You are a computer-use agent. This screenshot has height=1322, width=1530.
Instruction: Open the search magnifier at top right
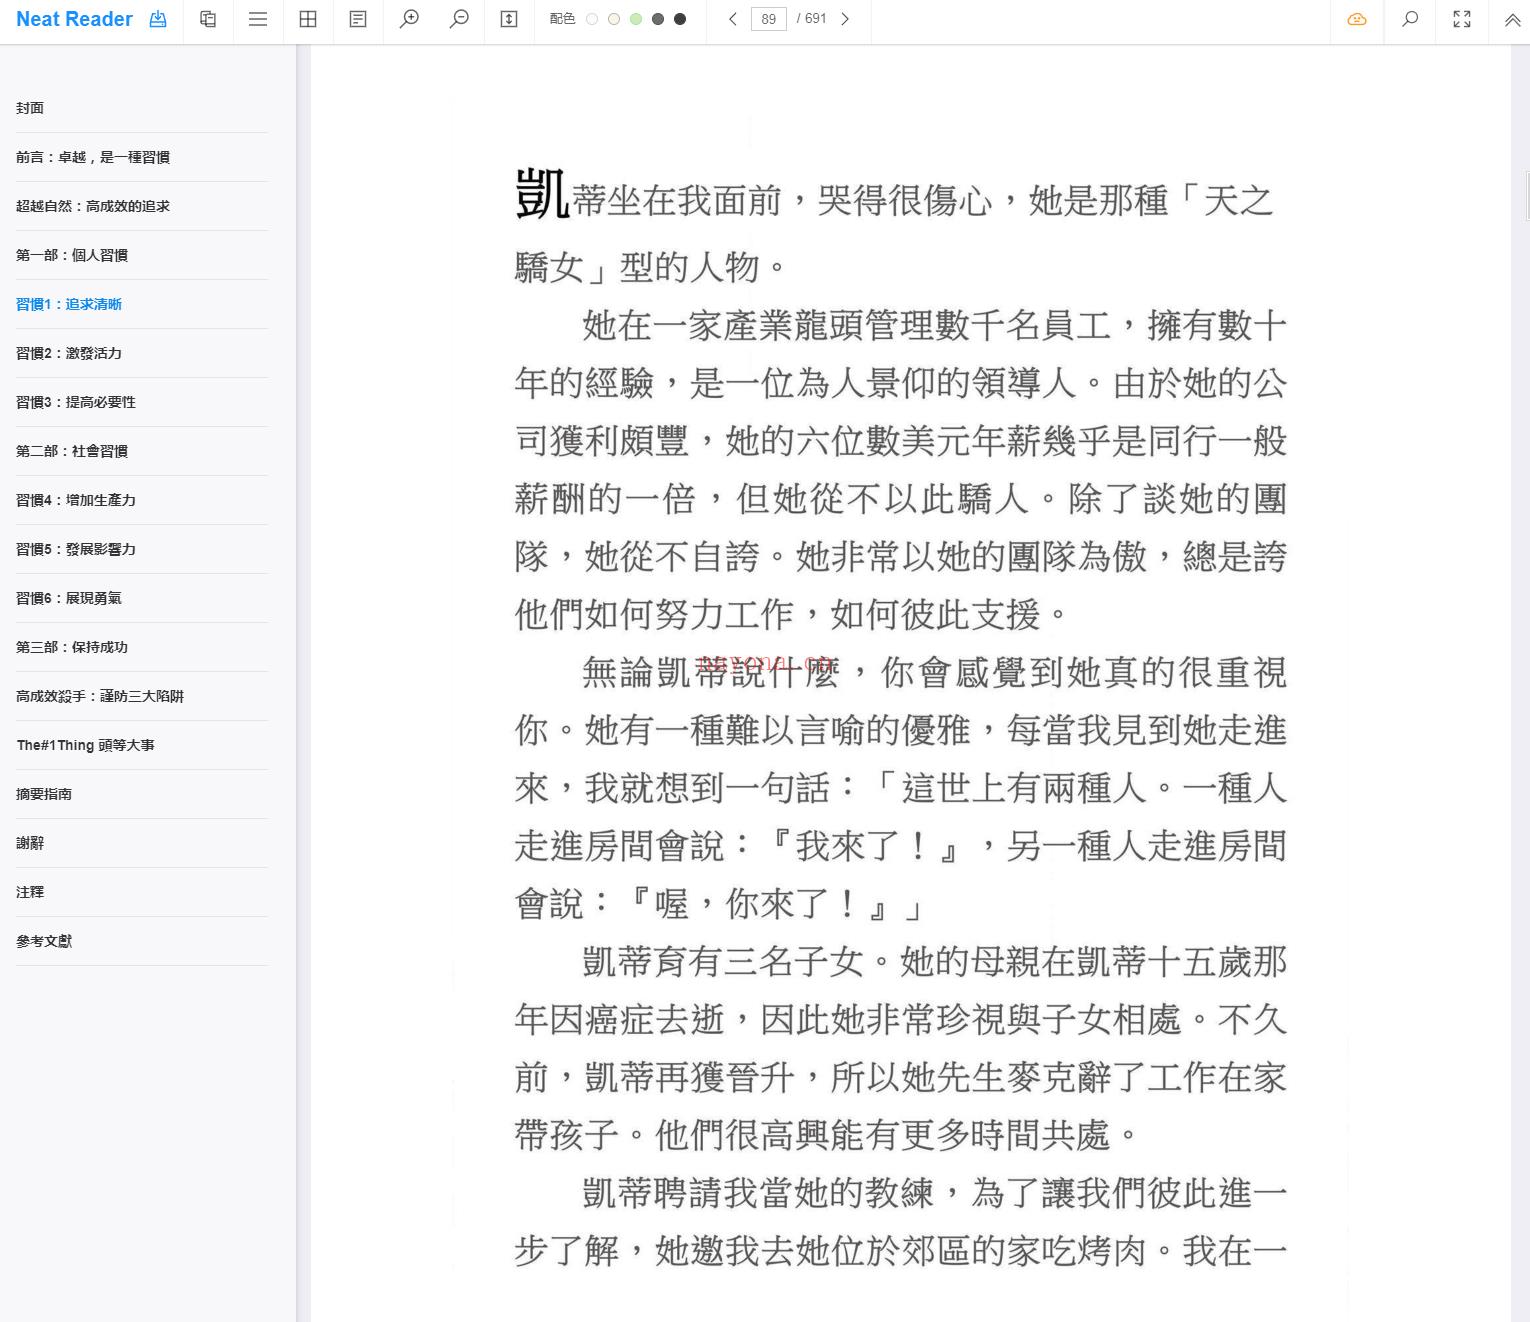pos(1410,19)
